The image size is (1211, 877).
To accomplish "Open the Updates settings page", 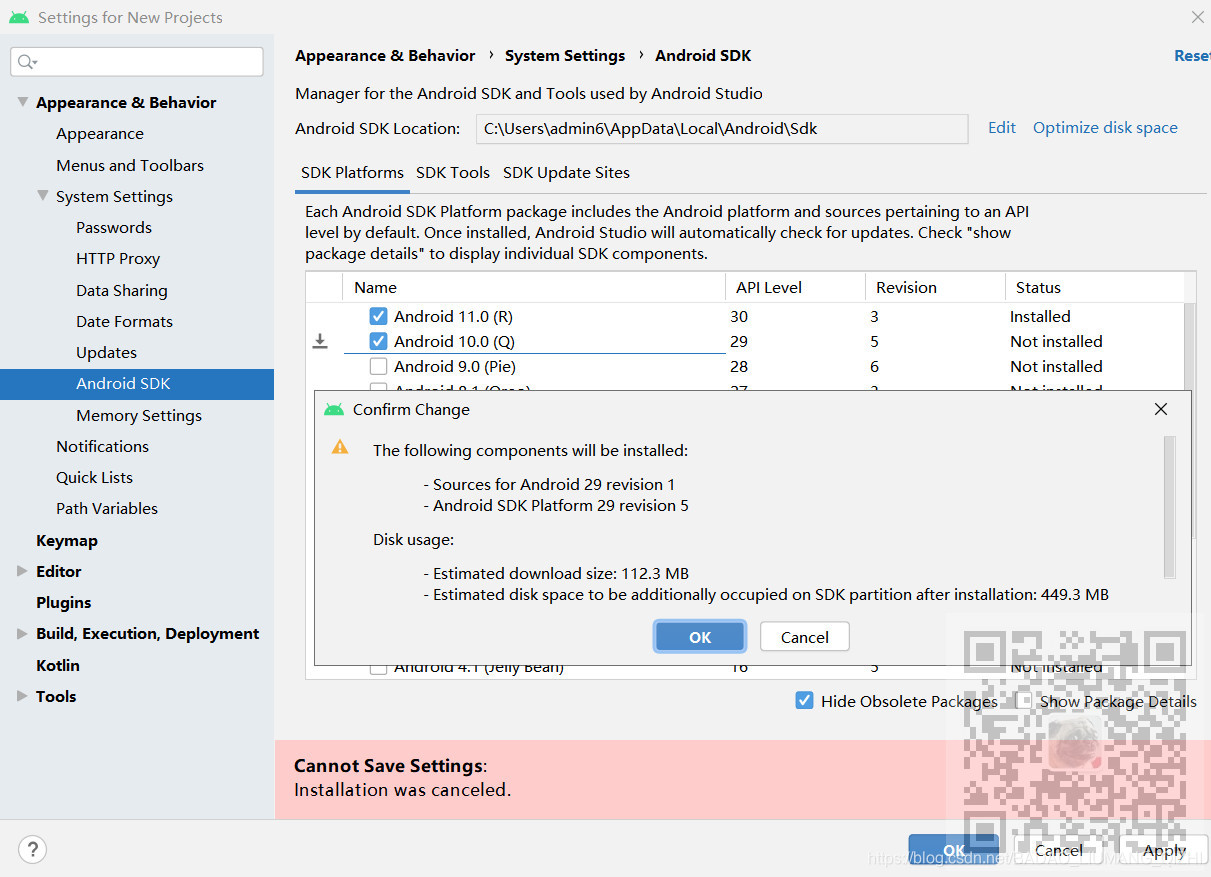I will pos(106,352).
